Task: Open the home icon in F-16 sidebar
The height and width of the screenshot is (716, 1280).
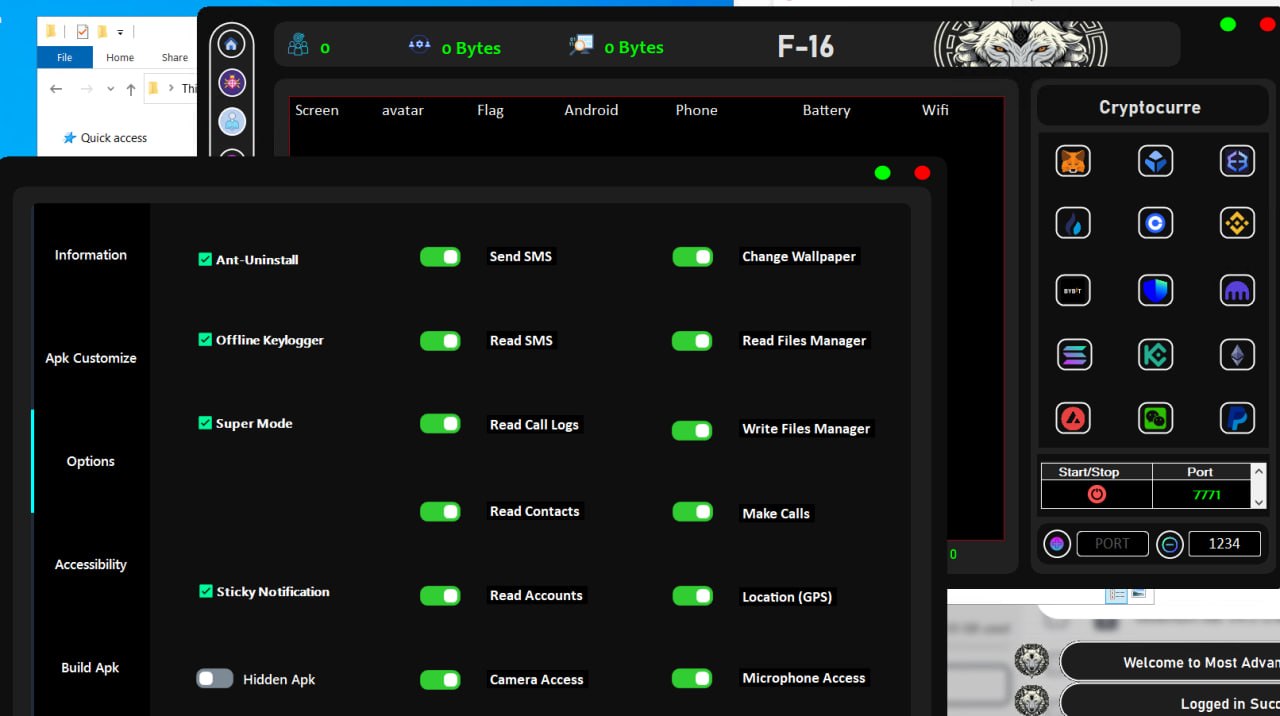Action: point(232,44)
